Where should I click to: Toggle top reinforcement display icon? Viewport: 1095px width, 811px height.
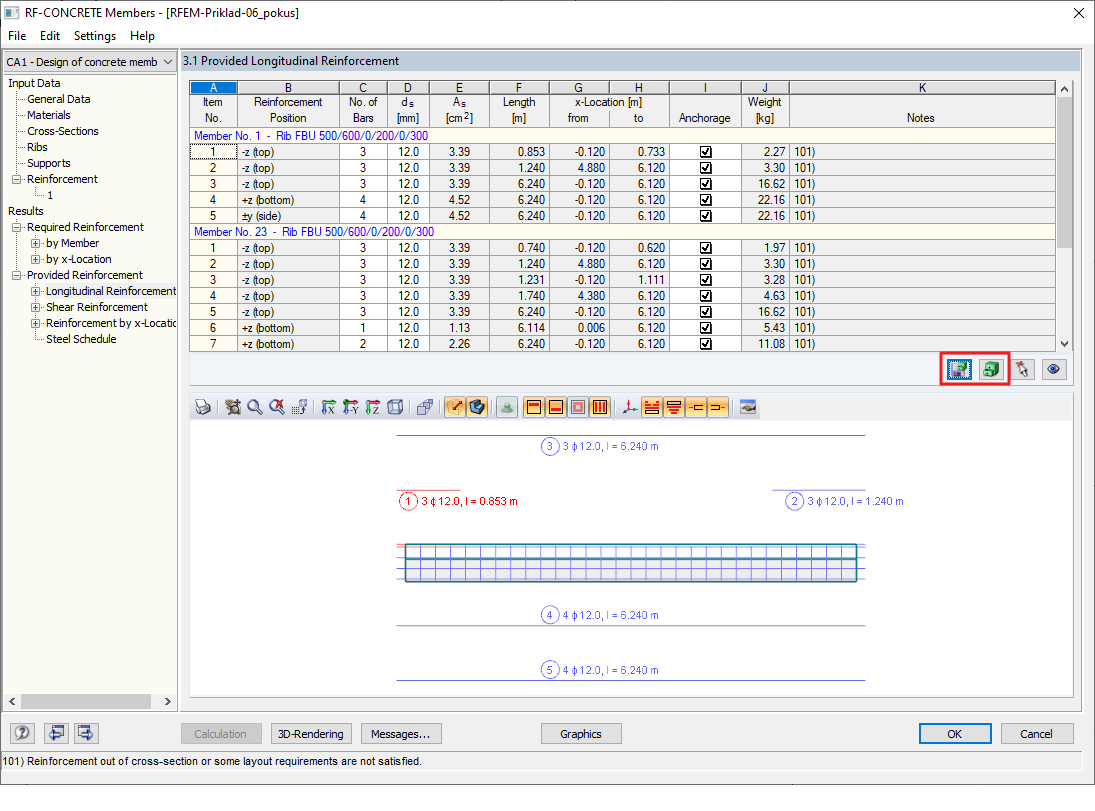click(x=534, y=407)
